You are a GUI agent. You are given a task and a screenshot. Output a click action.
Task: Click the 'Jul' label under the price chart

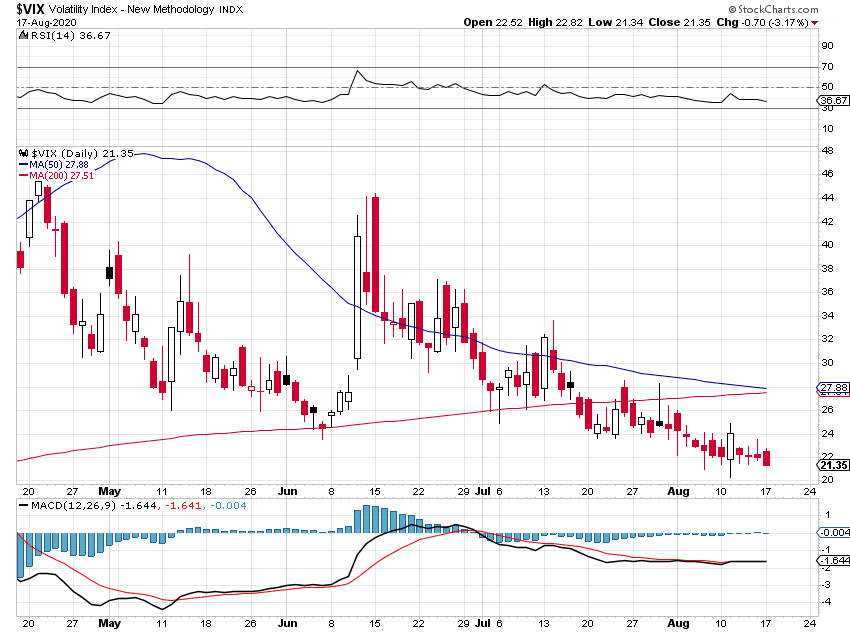coord(482,491)
